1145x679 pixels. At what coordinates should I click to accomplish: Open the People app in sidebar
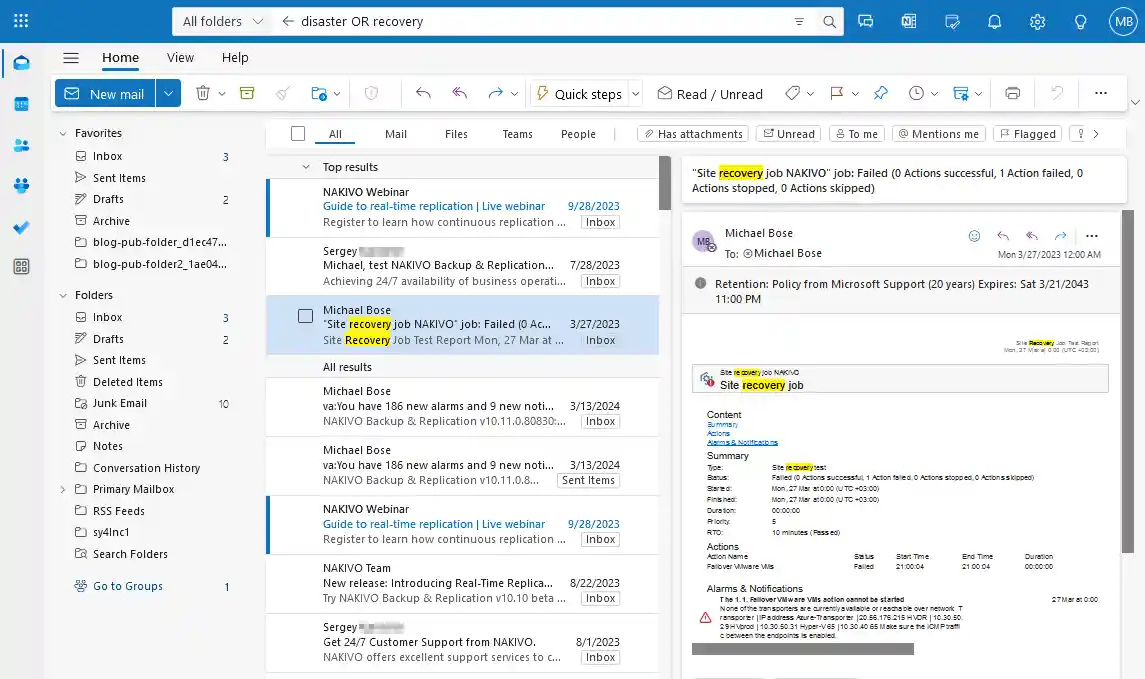[21, 145]
